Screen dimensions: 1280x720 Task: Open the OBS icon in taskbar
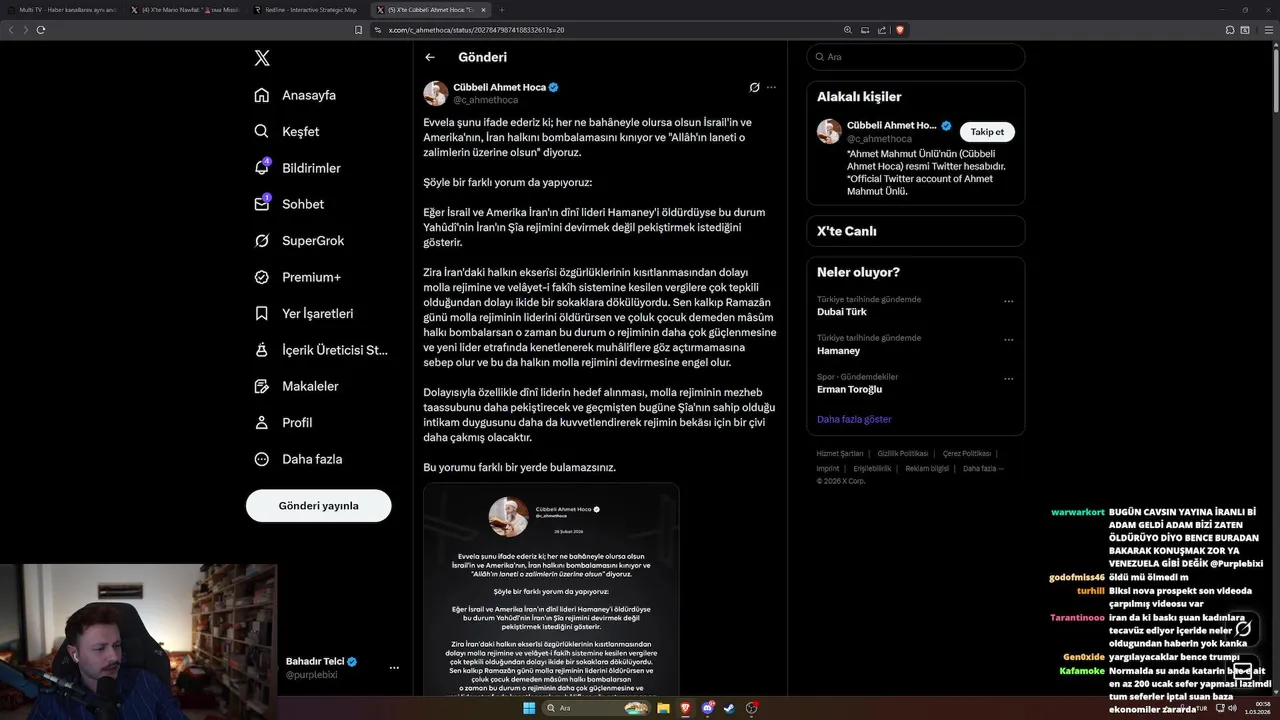click(x=752, y=708)
